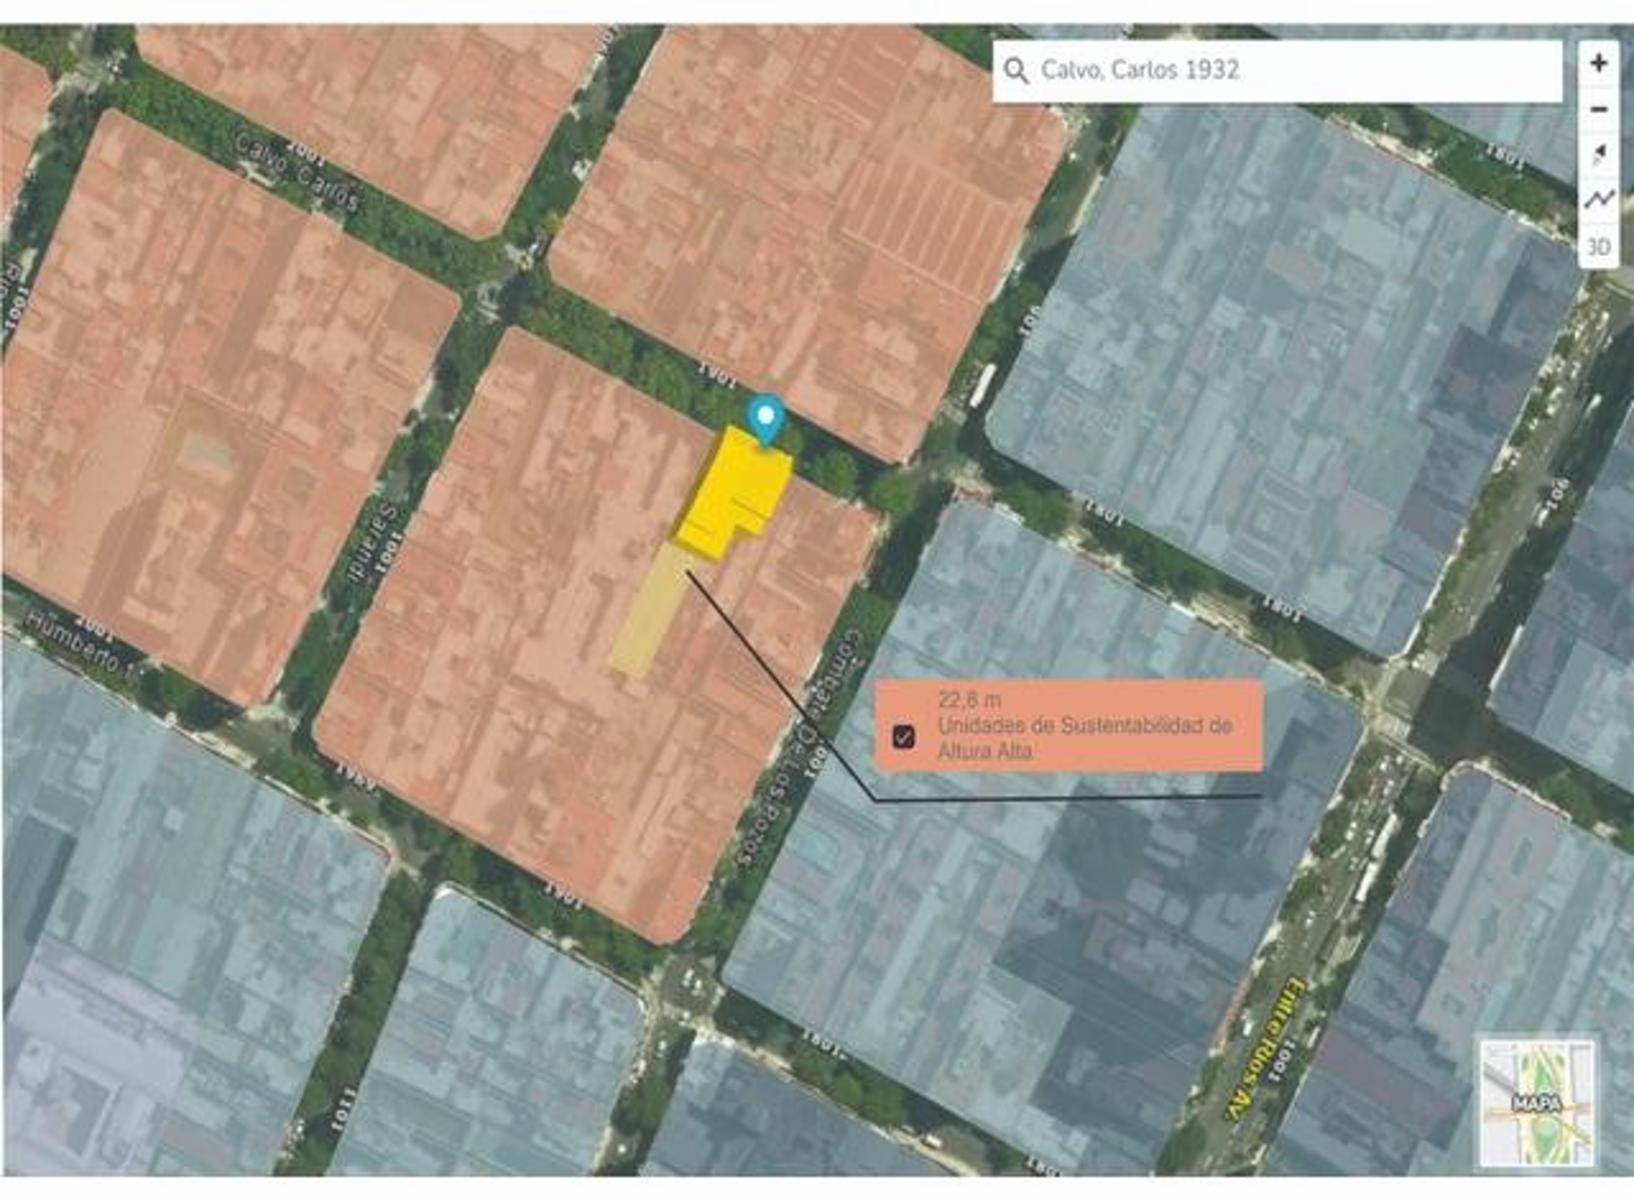Select the line measurement tool icon

click(1598, 200)
